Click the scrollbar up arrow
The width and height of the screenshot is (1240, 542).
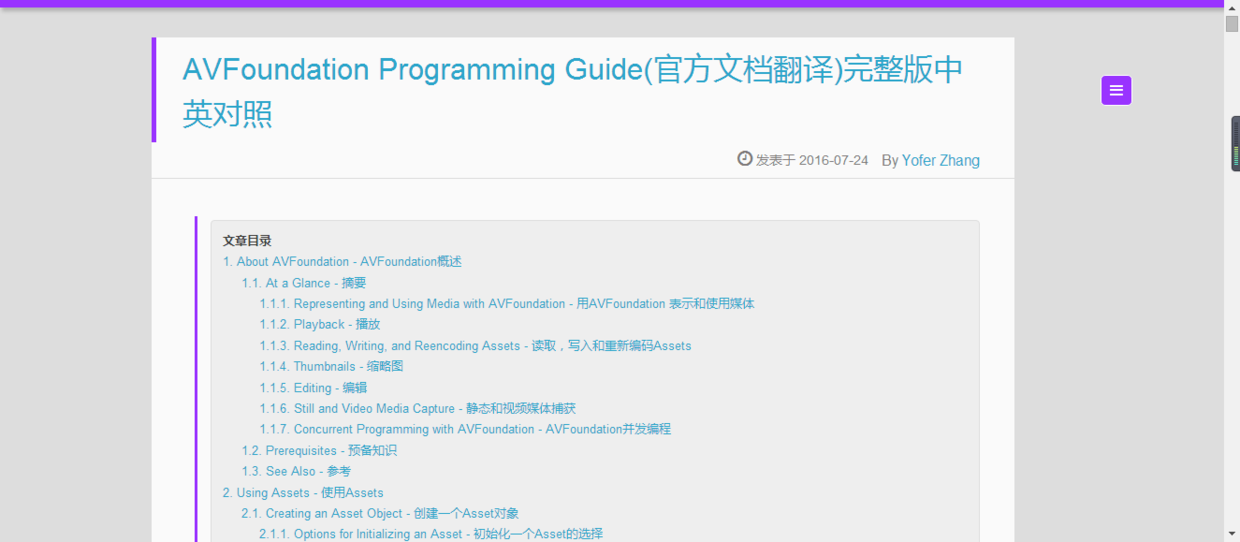[x=1232, y=8]
